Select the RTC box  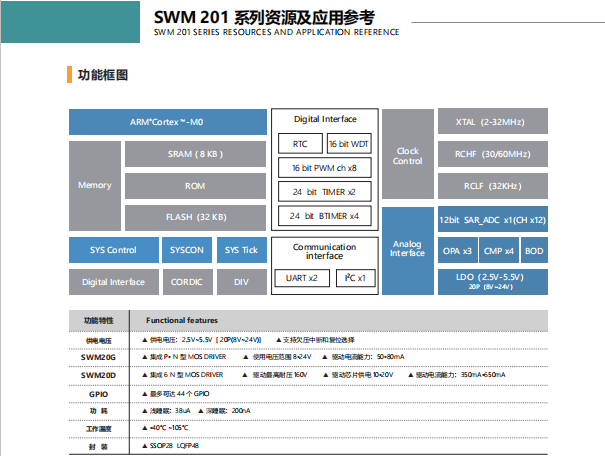(300, 144)
